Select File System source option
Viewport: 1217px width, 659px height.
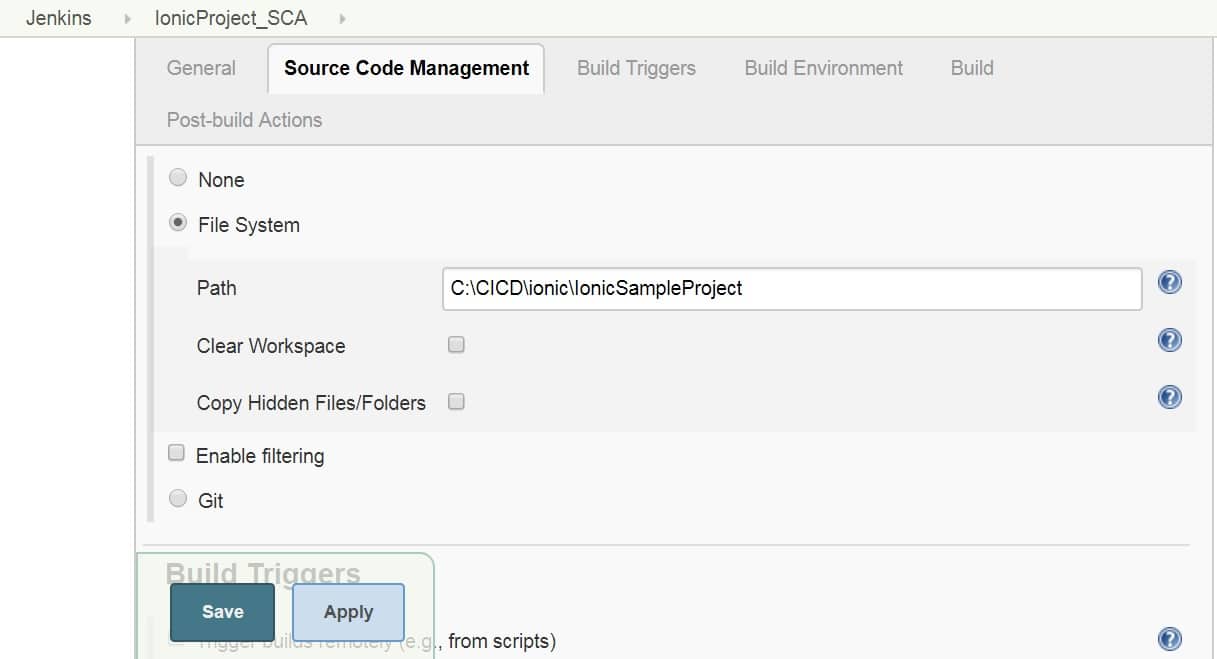click(x=178, y=223)
